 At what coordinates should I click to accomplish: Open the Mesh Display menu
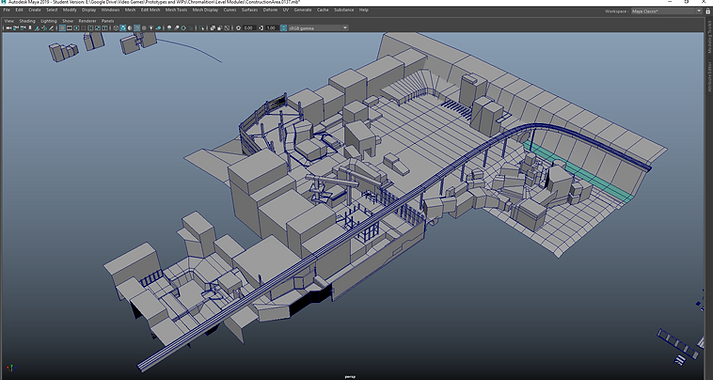(x=205, y=10)
